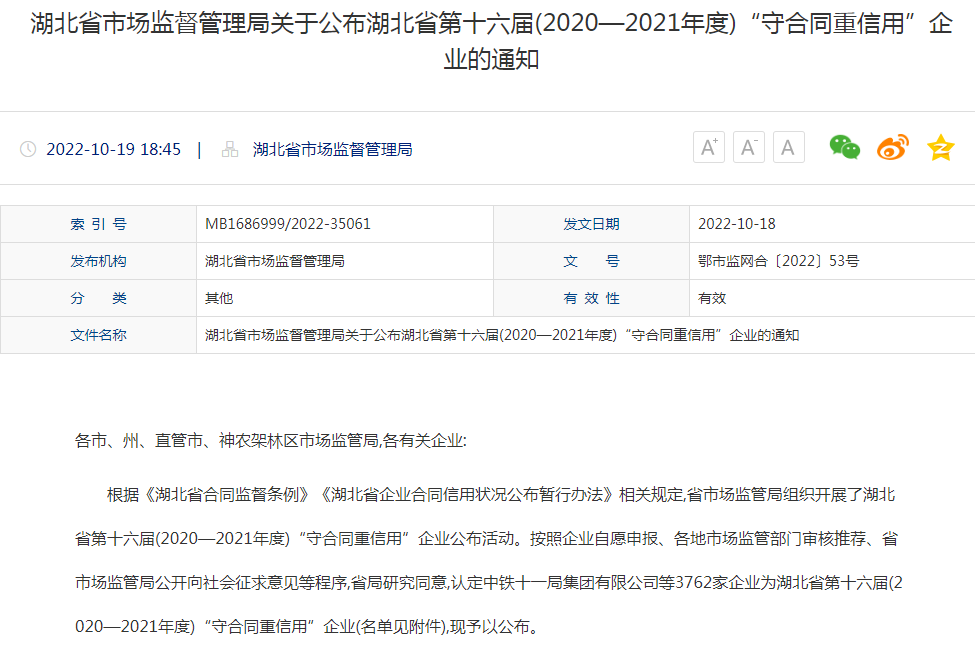
Task: Decrease font size with A- button
Action: 749,147
